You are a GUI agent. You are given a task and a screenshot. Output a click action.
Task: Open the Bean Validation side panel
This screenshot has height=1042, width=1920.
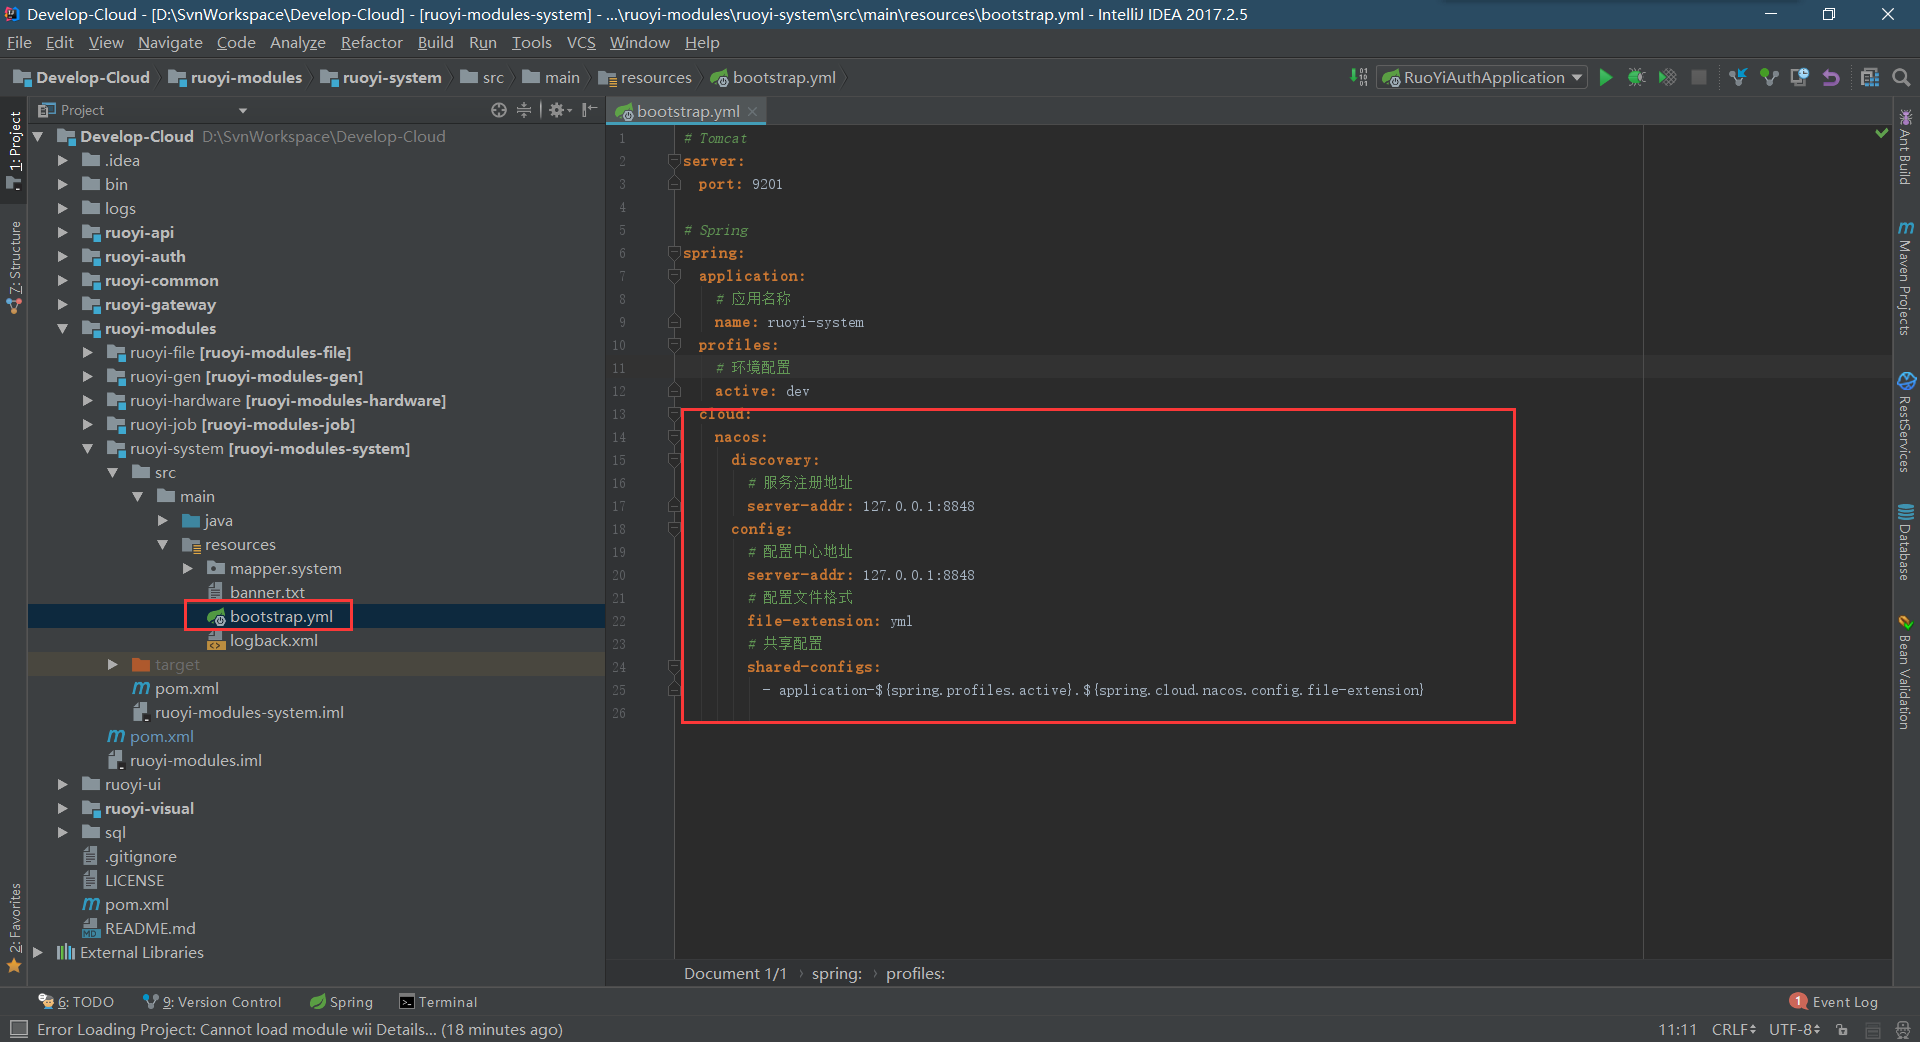[1905, 672]
